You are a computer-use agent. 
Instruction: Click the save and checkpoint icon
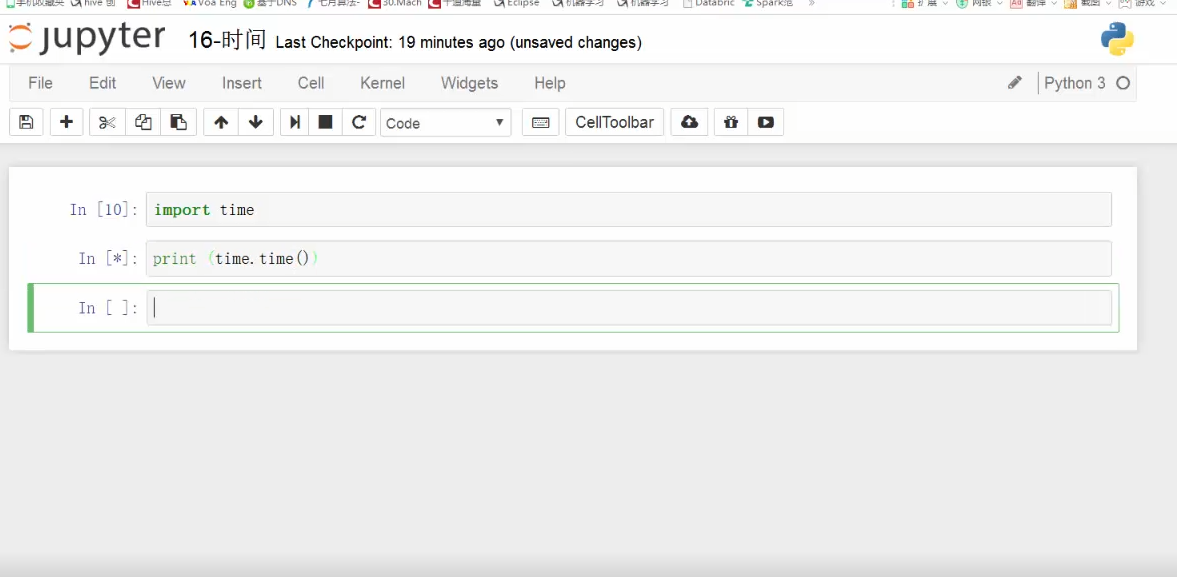point(26,122)
